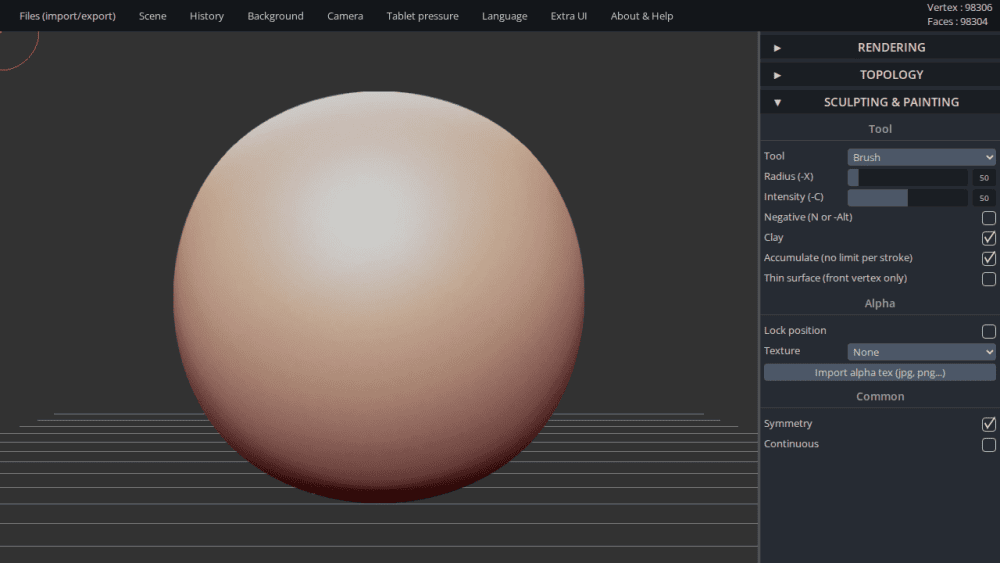Expand the TOPOLOGY section
The image size is (1000, 563).
coord(880,75)
